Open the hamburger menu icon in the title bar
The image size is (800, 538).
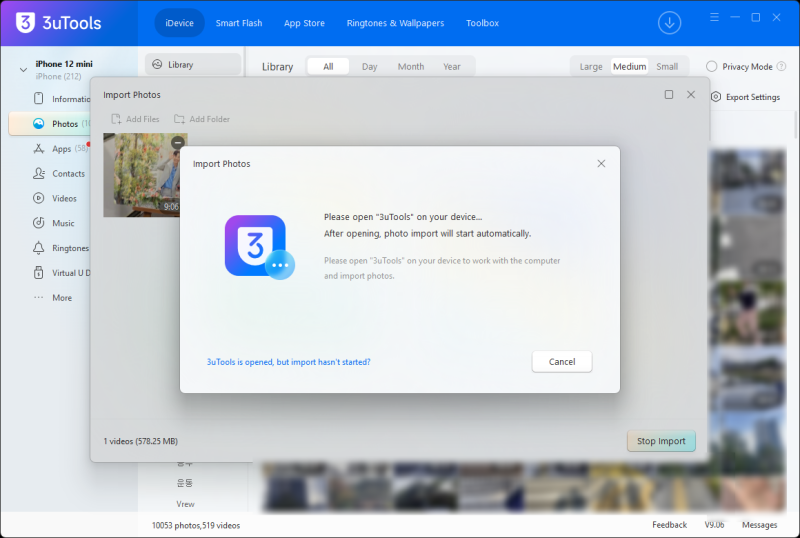714,17
